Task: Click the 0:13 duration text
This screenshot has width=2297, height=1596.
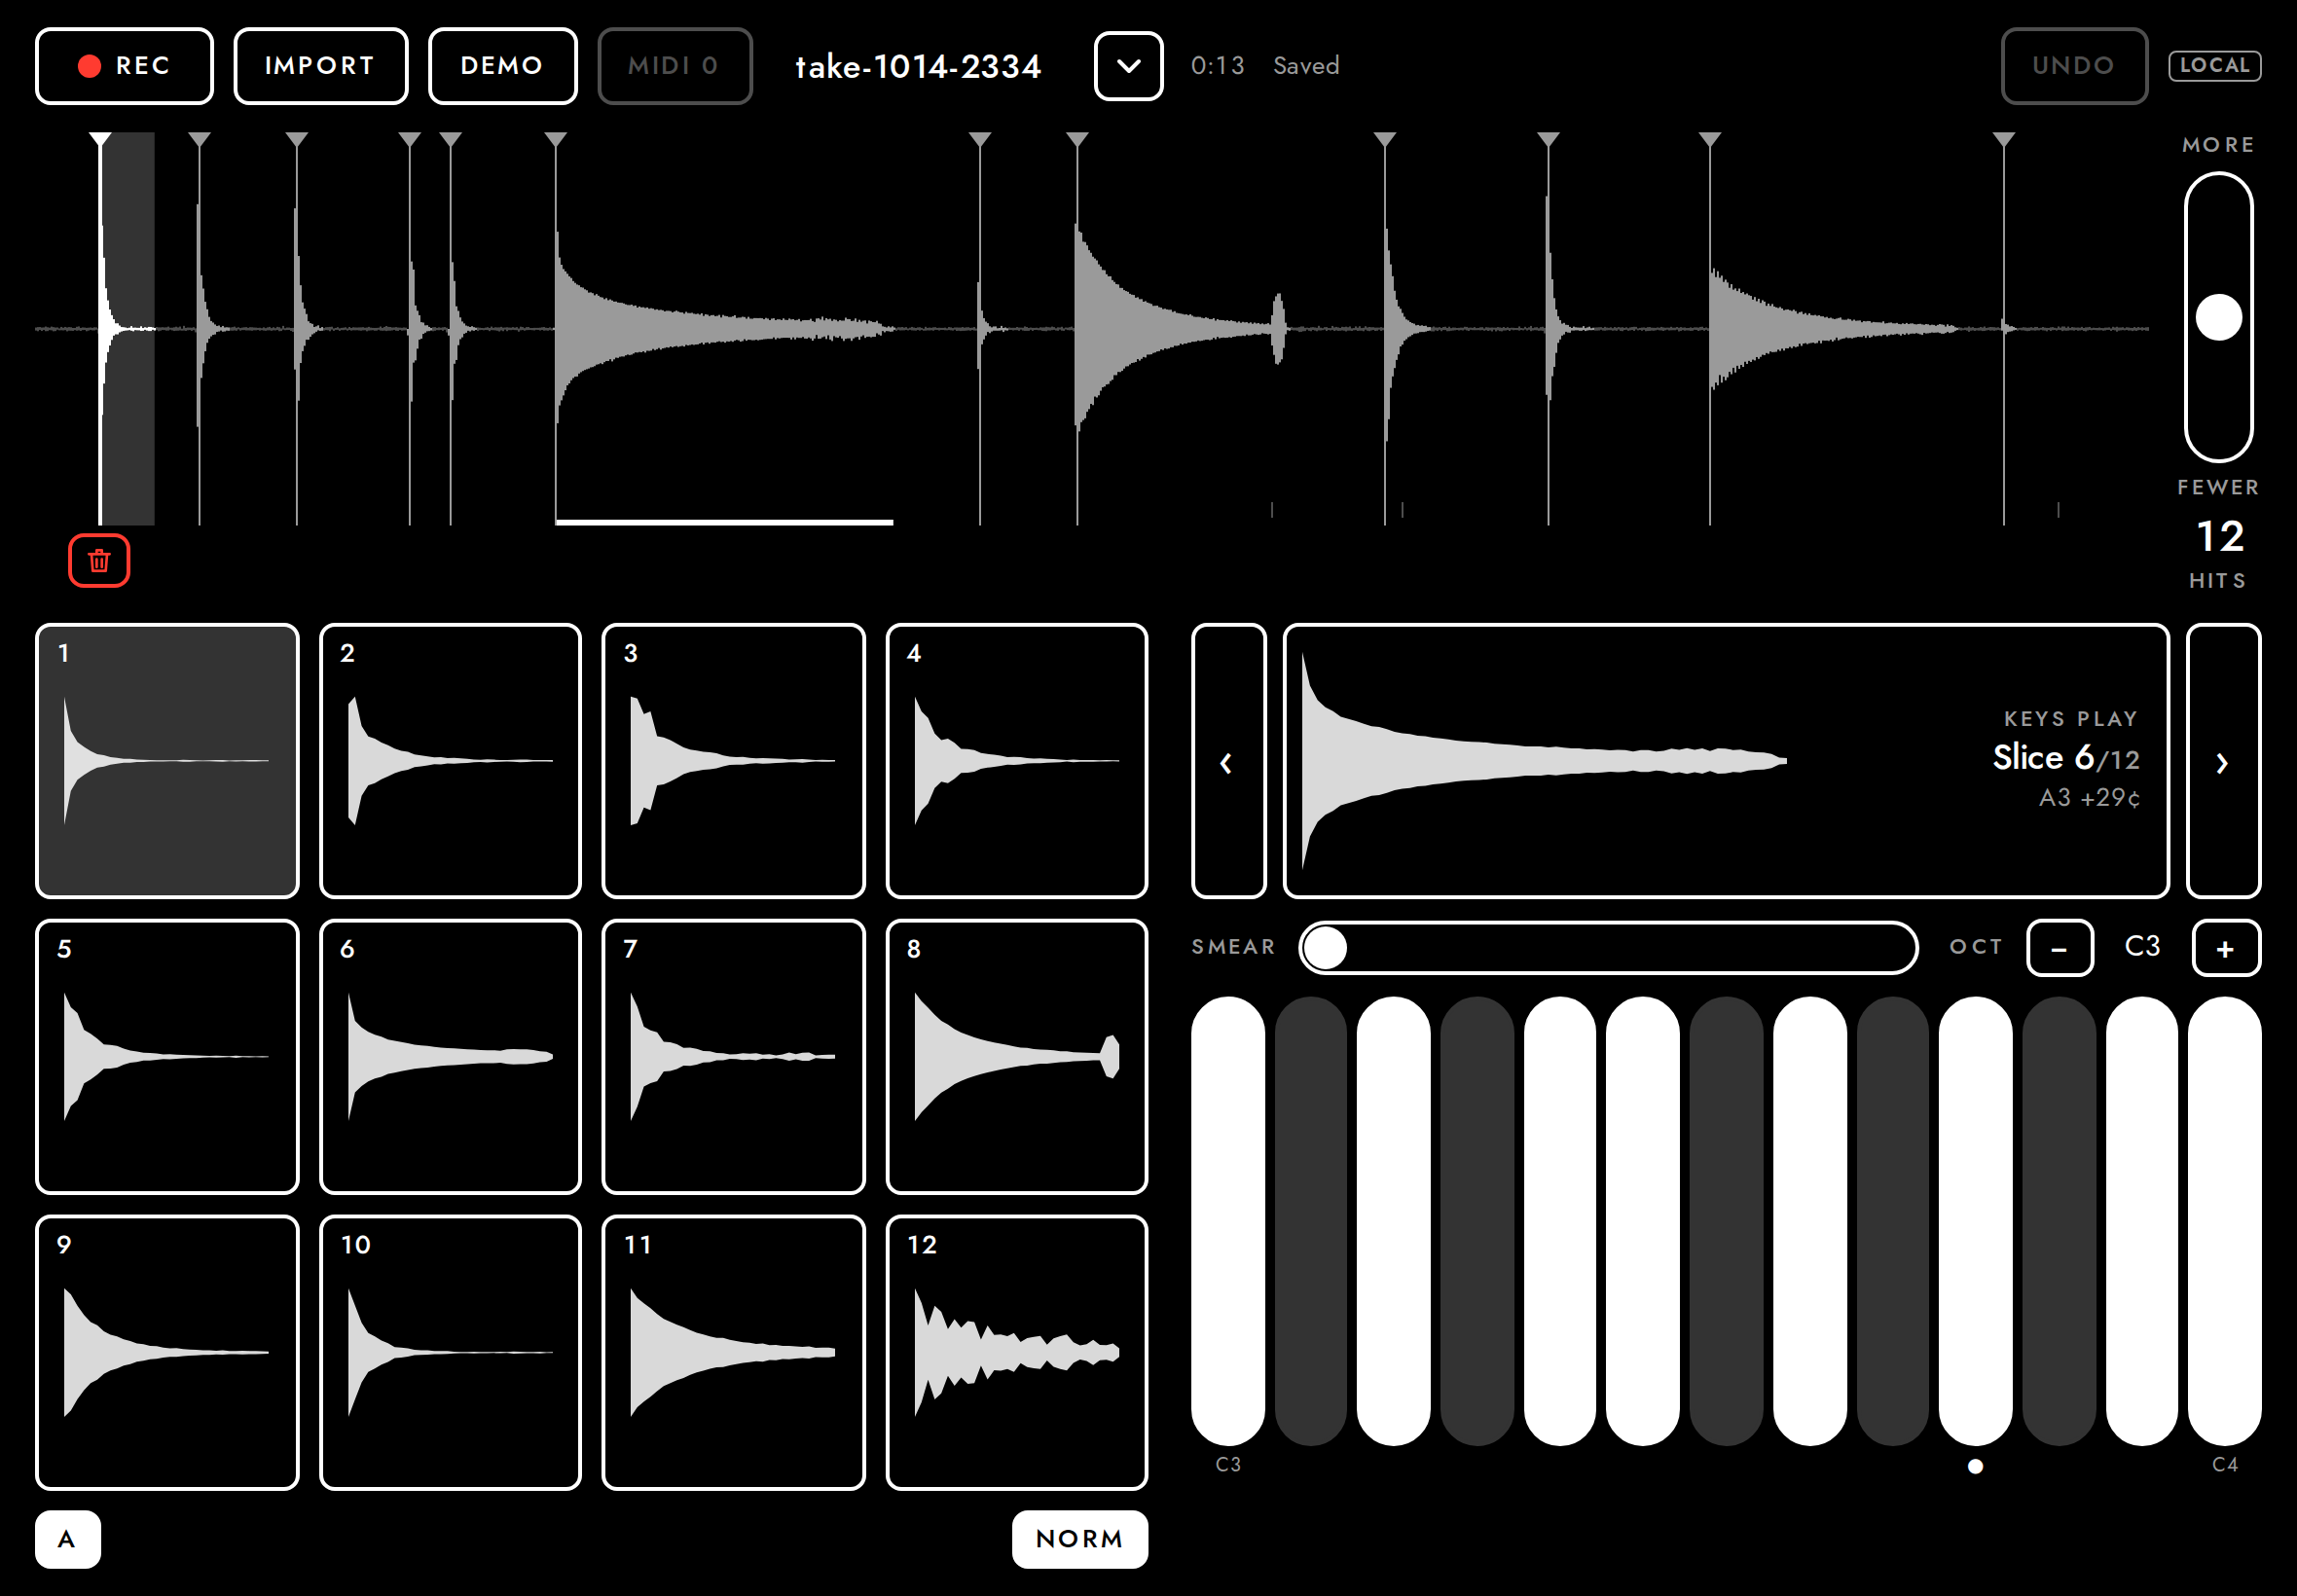Action: pos(1217,66)
